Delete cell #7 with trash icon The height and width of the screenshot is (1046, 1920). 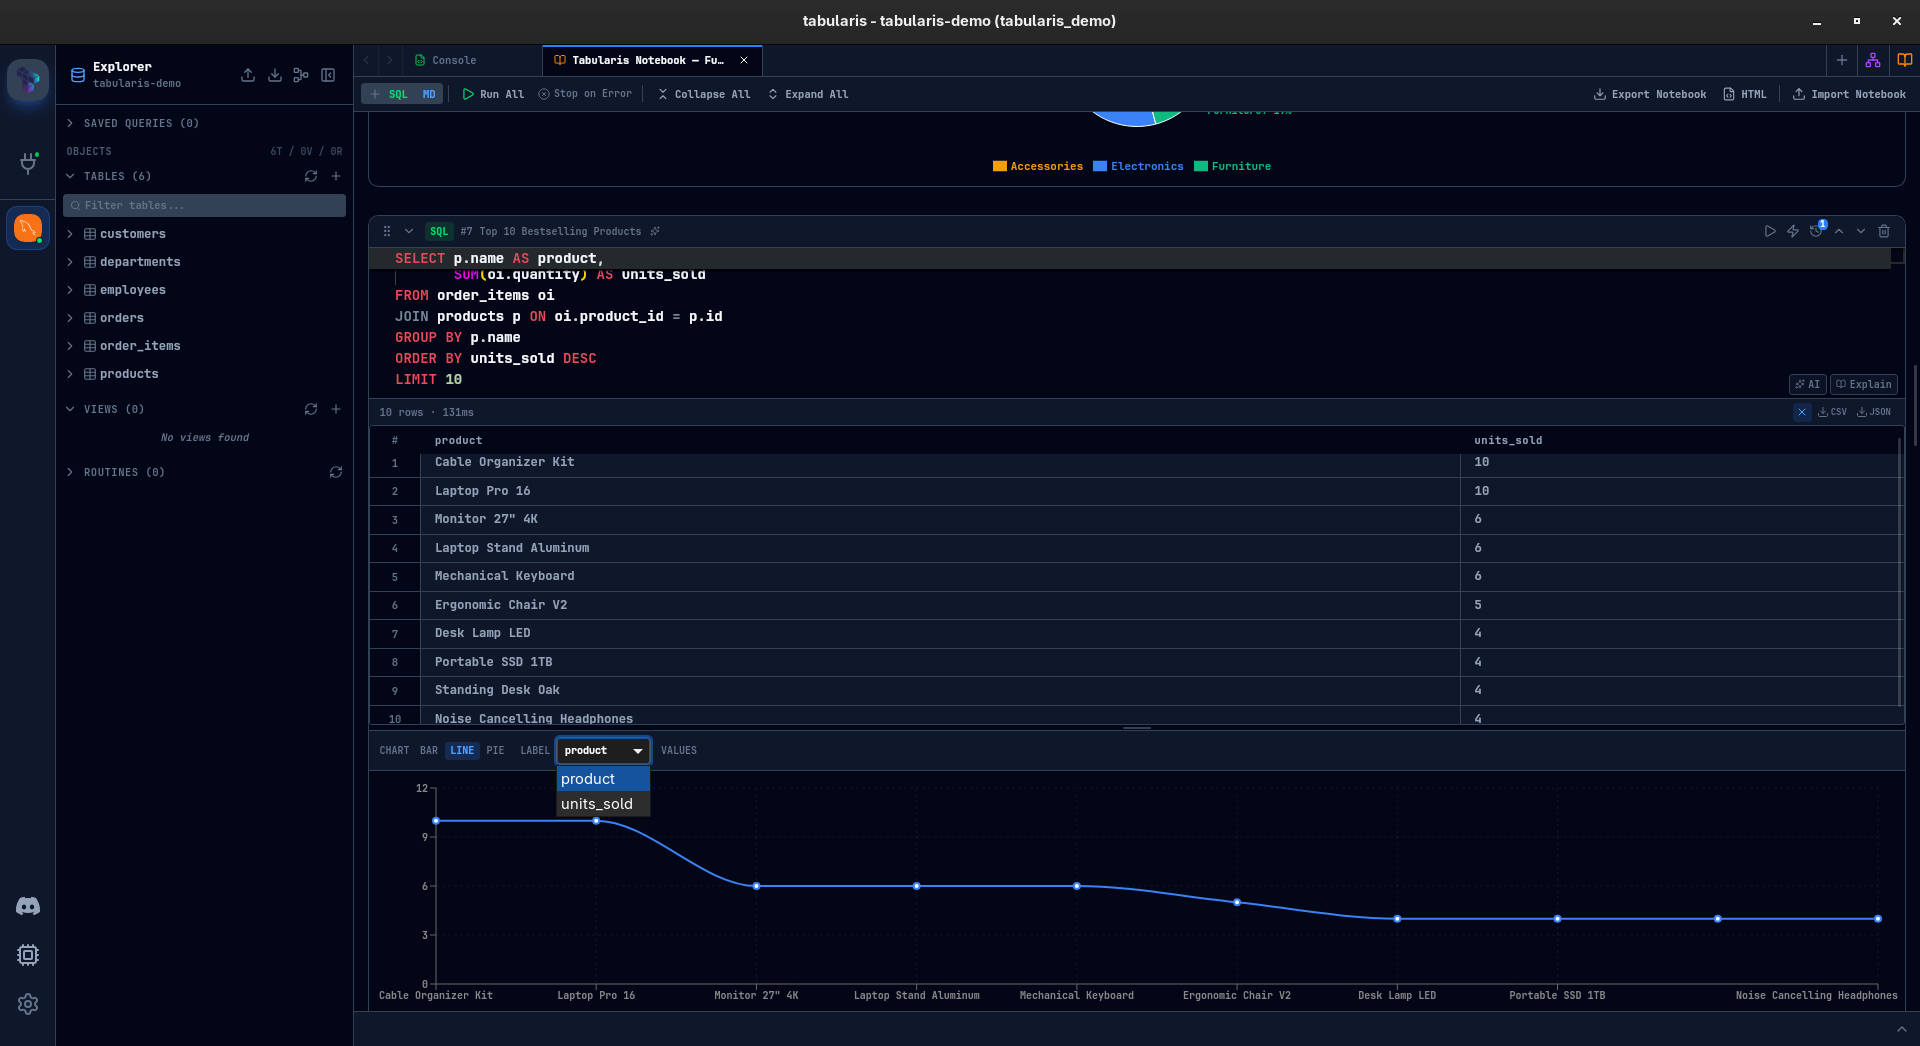(1884, 231)
